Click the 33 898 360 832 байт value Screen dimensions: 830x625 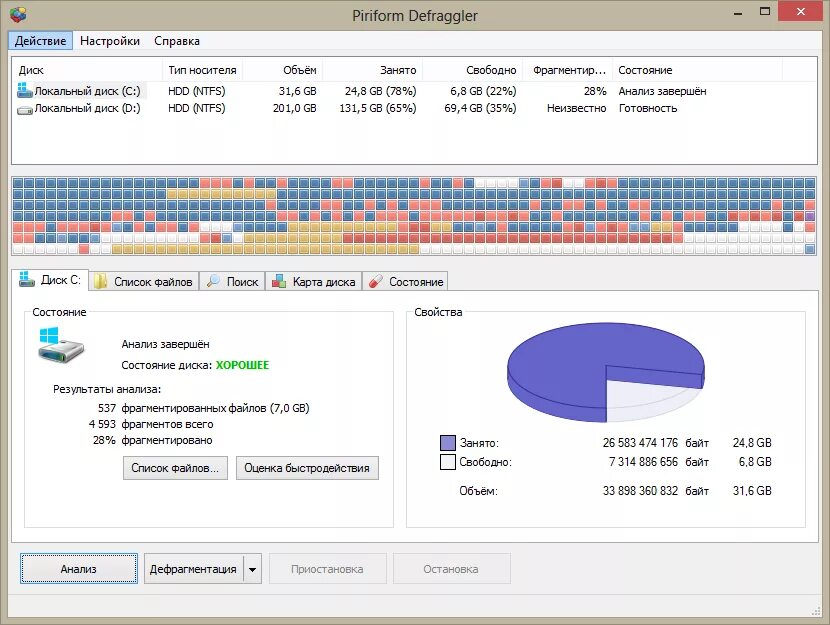tap(656, 491)
